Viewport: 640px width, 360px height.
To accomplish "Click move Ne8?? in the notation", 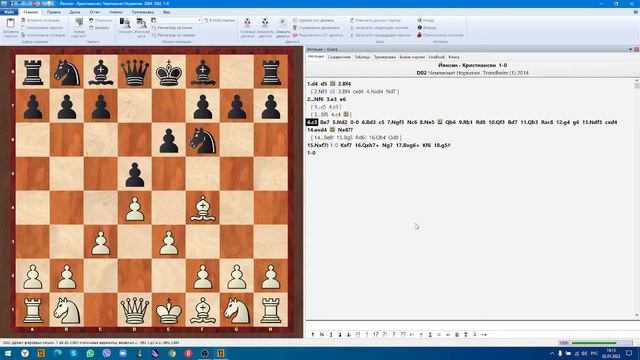I will pyautogui.click(x=345, y=130).
